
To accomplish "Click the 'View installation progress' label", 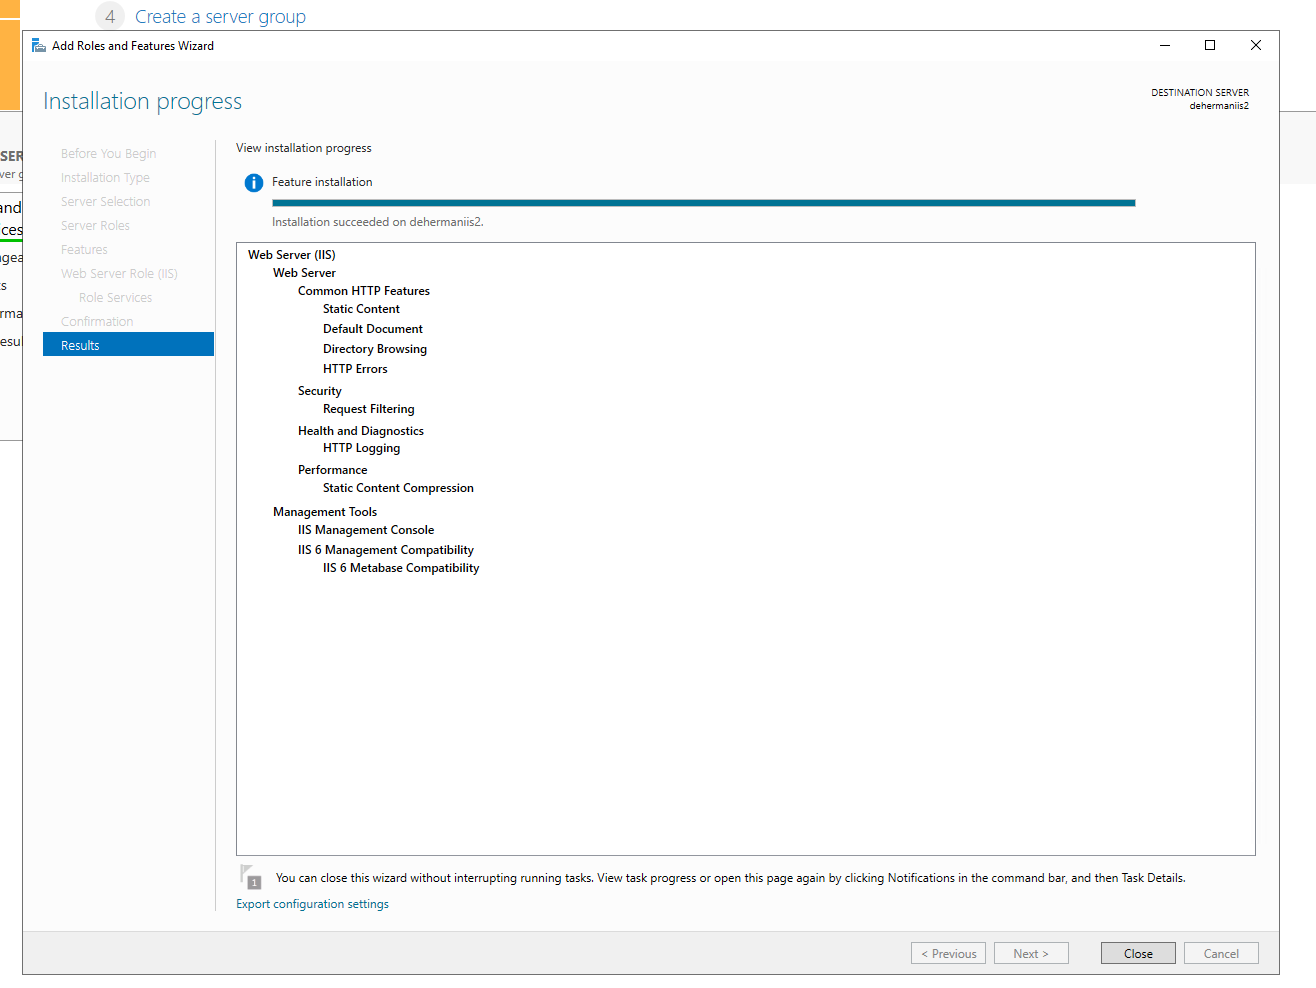I will click(304, 148).
